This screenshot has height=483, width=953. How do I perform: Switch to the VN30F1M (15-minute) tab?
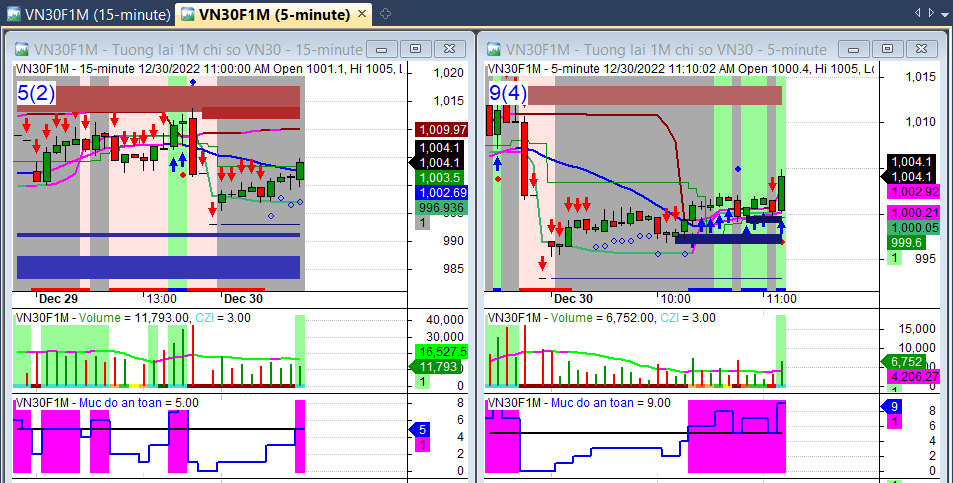point(88,14)
